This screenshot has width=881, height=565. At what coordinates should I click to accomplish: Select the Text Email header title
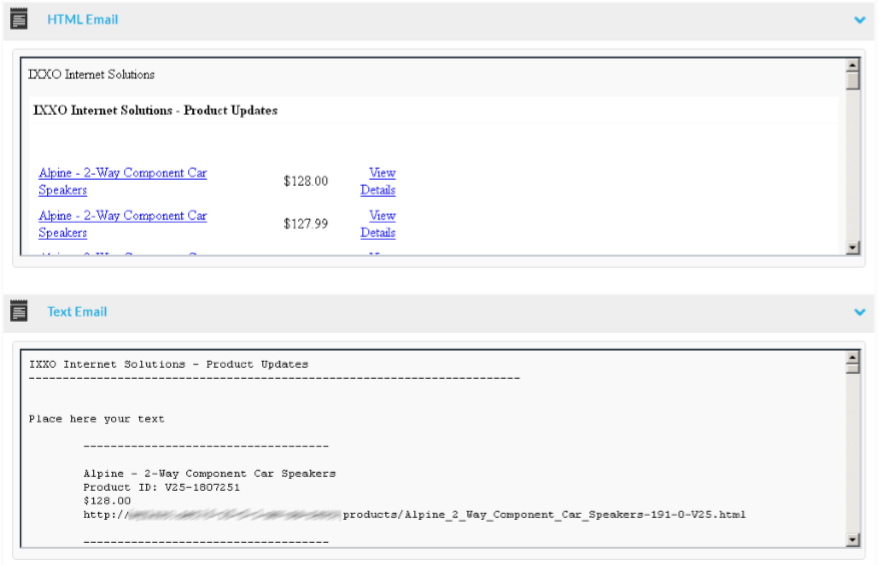[x=77, y=312]
